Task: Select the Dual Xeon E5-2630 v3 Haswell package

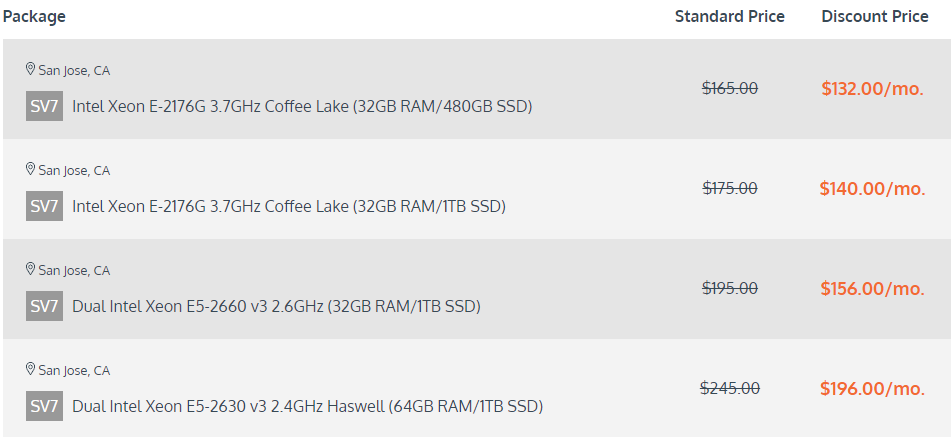Action: click(307, 406)
